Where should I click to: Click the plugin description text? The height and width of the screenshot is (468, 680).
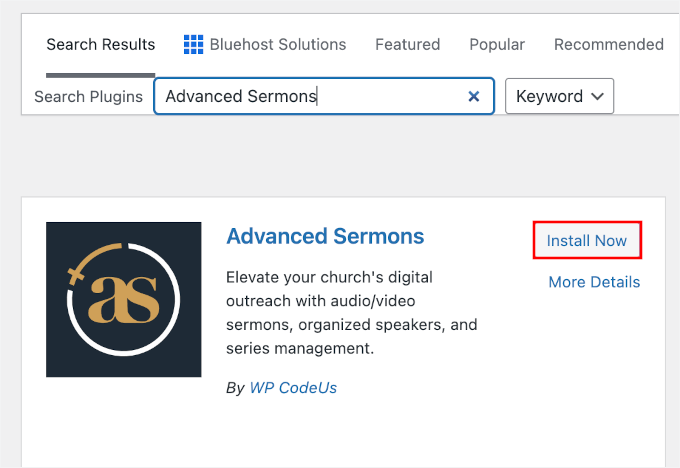352,313
